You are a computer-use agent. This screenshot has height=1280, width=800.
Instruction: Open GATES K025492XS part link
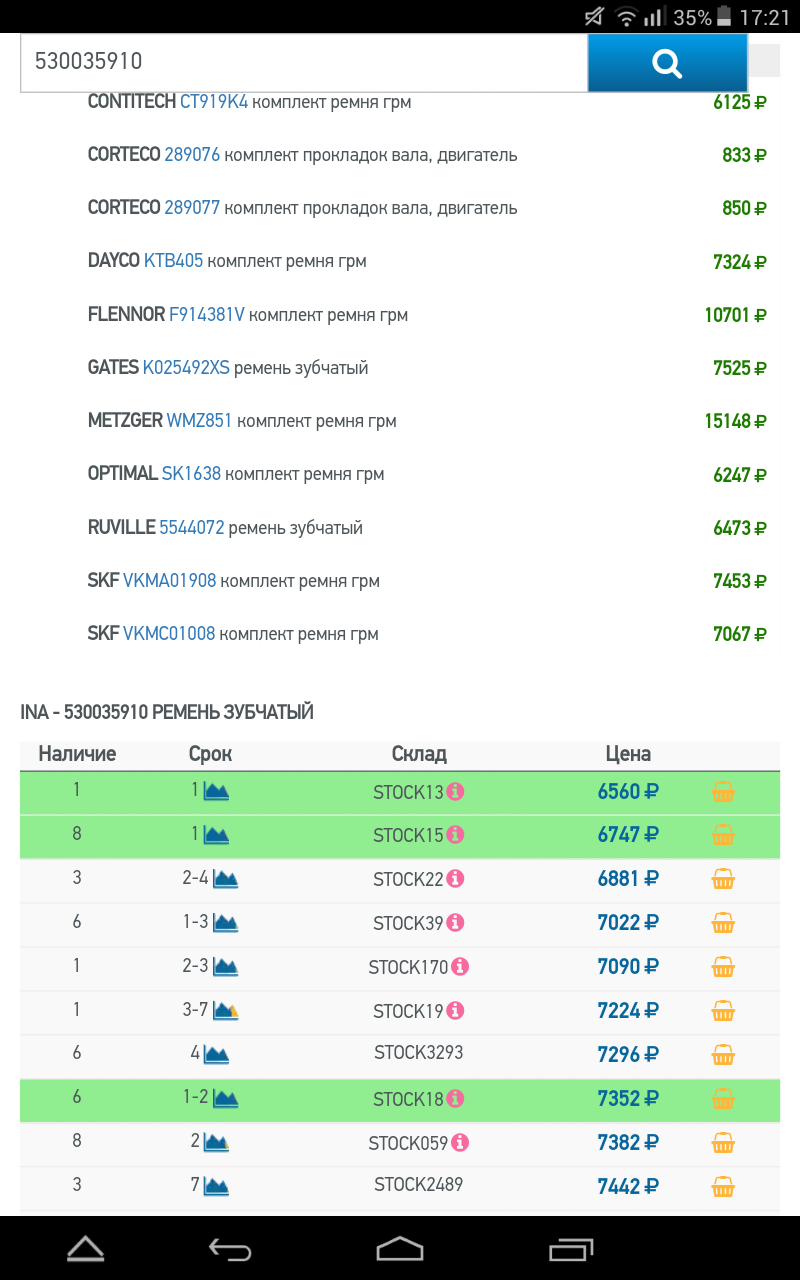tap(186, 368)
